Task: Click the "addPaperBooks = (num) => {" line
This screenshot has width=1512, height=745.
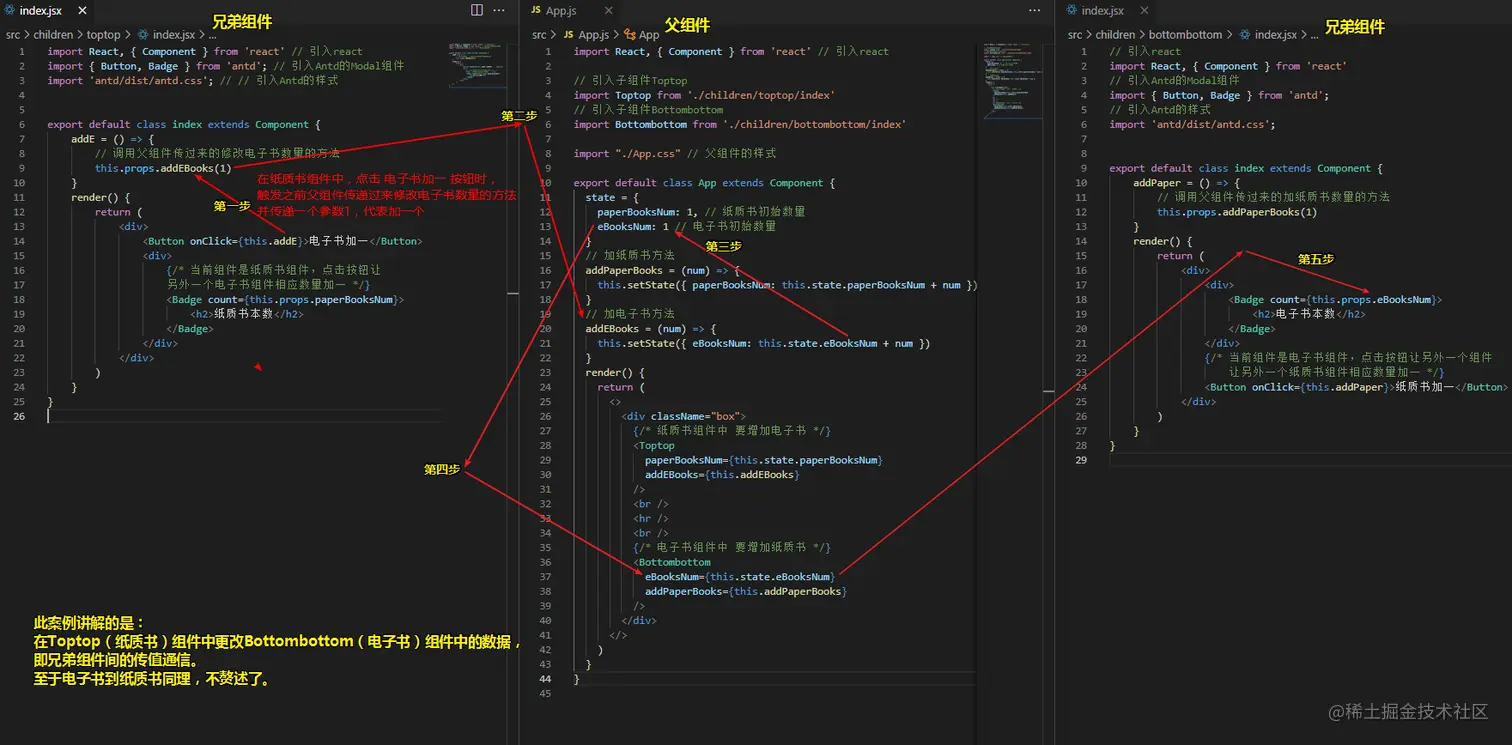Action: click(662, 270)
